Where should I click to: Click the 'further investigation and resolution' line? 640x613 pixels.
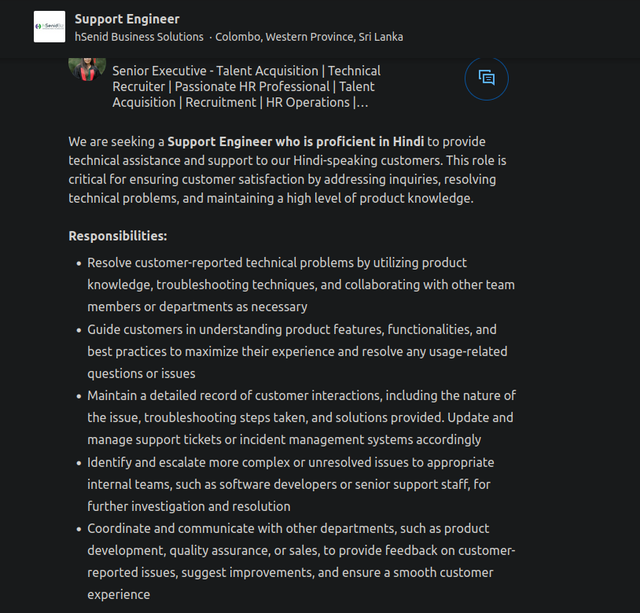pos(189,506)
